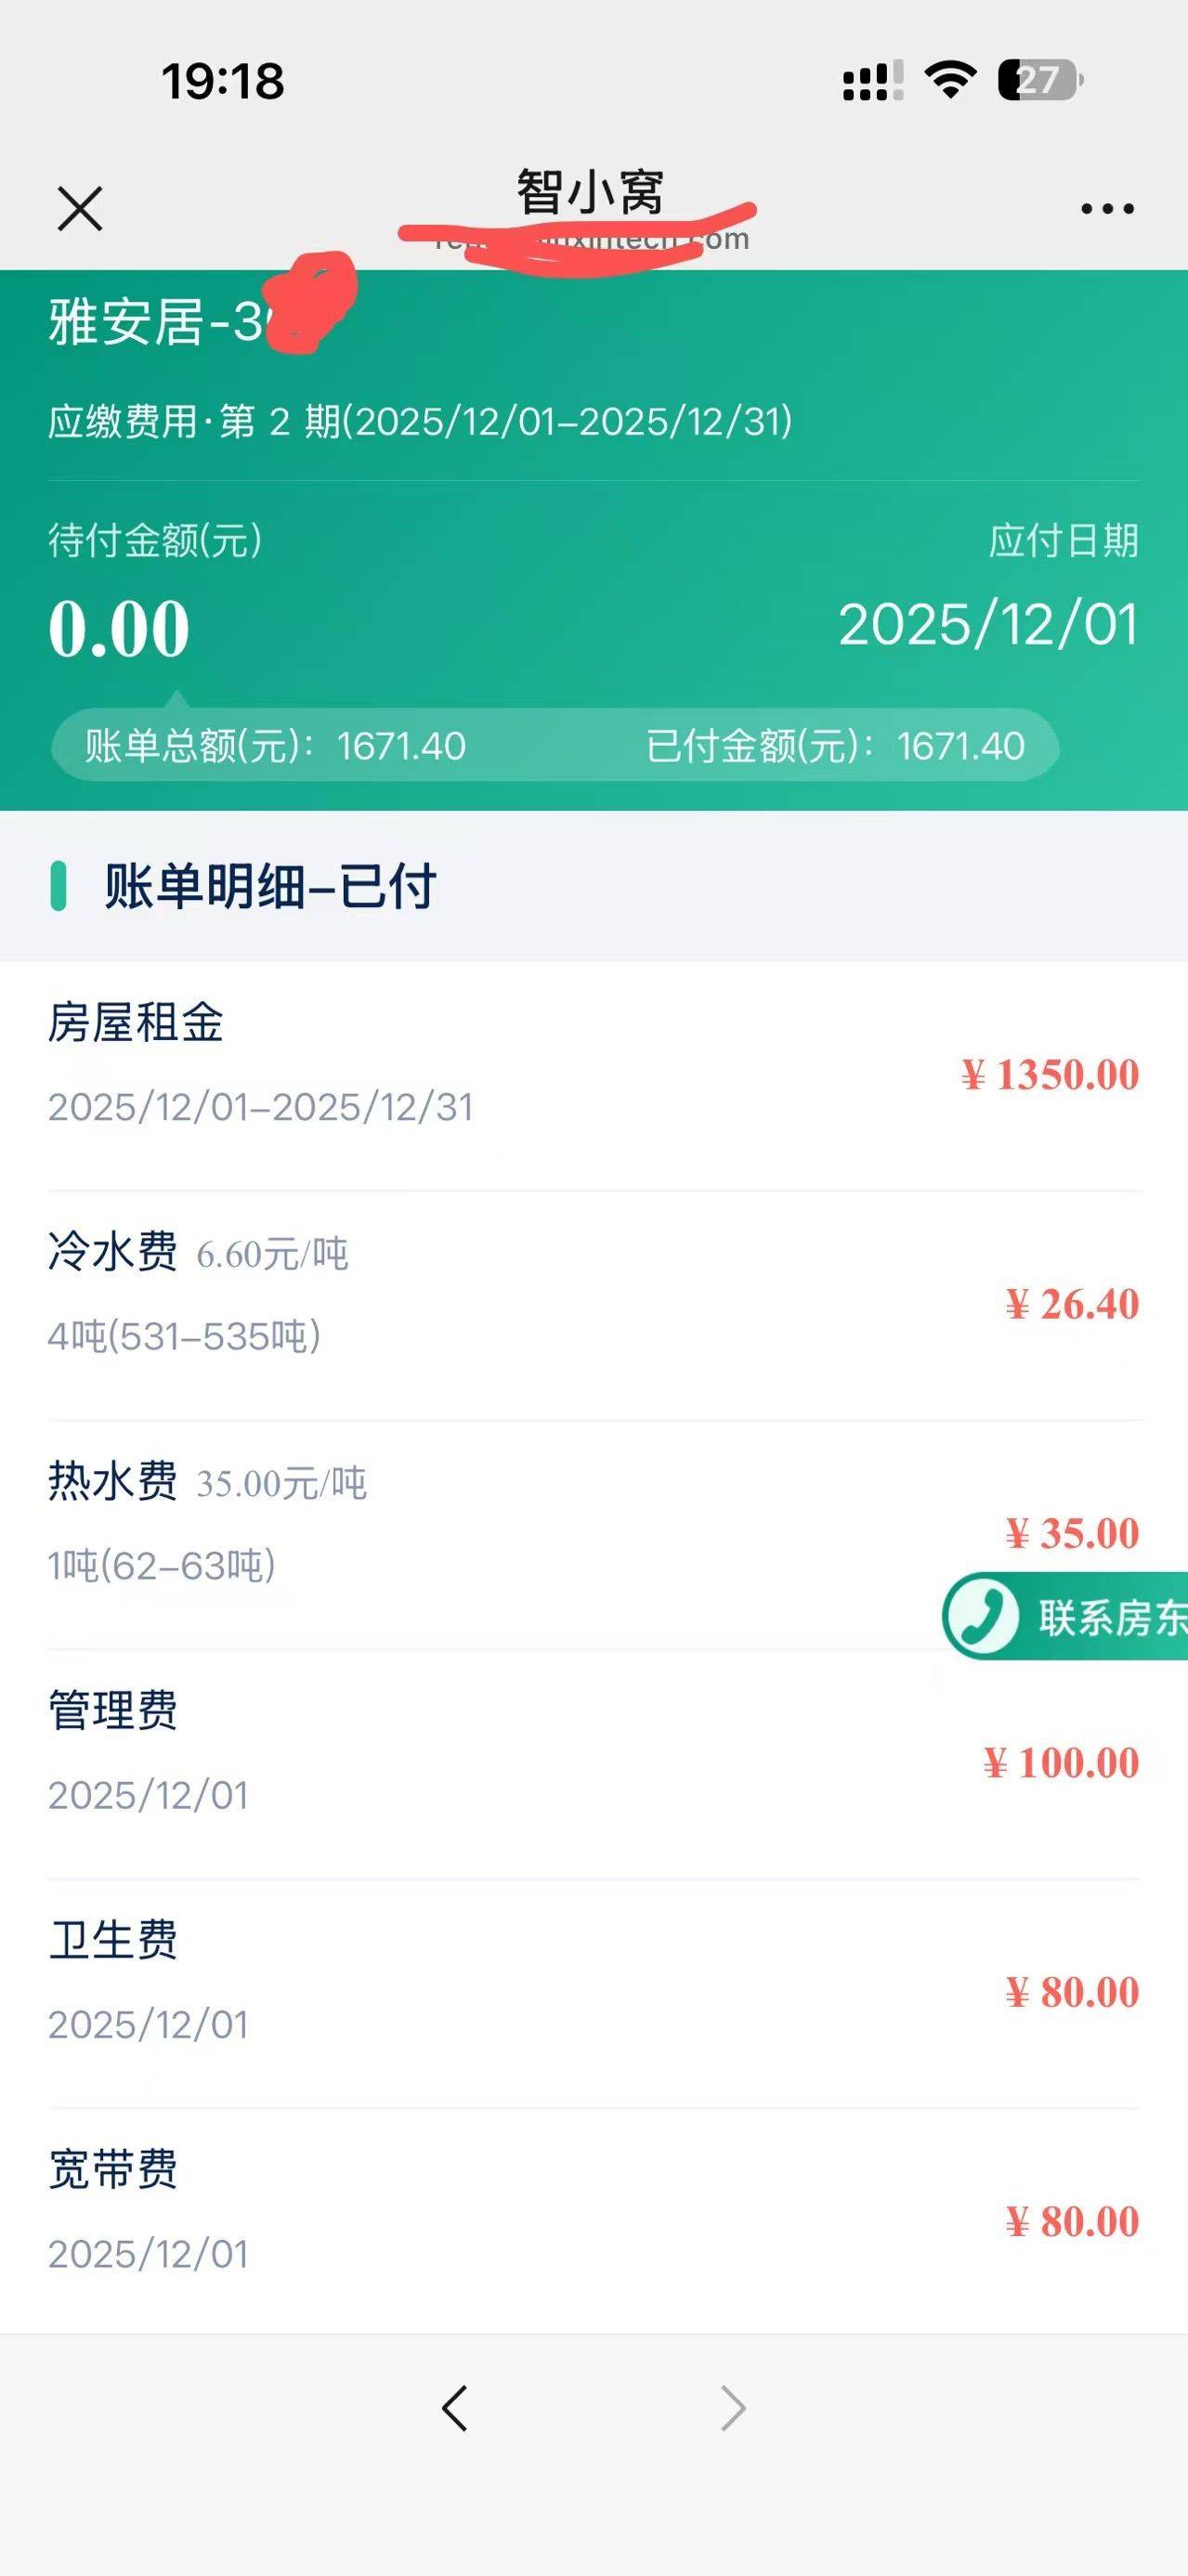Tap the 联系房东 floating button
Viewport: 1188px width, 2576px height.
coord(1110,1617)
